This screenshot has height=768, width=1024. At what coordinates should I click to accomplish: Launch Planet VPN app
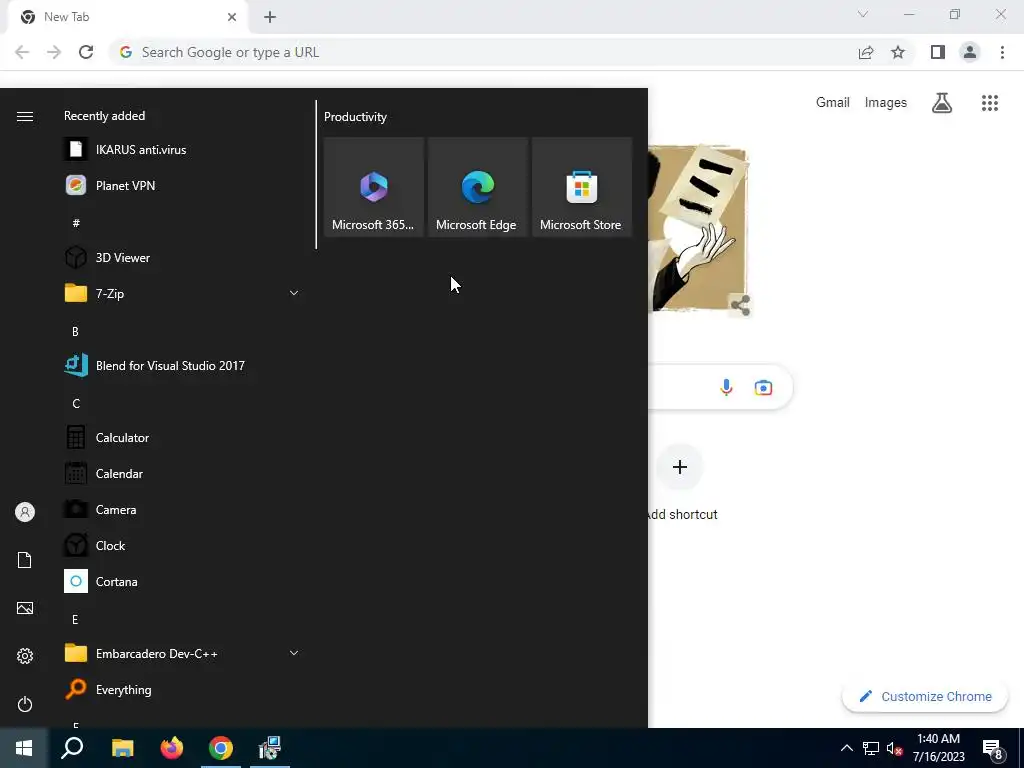click(183, 185)
